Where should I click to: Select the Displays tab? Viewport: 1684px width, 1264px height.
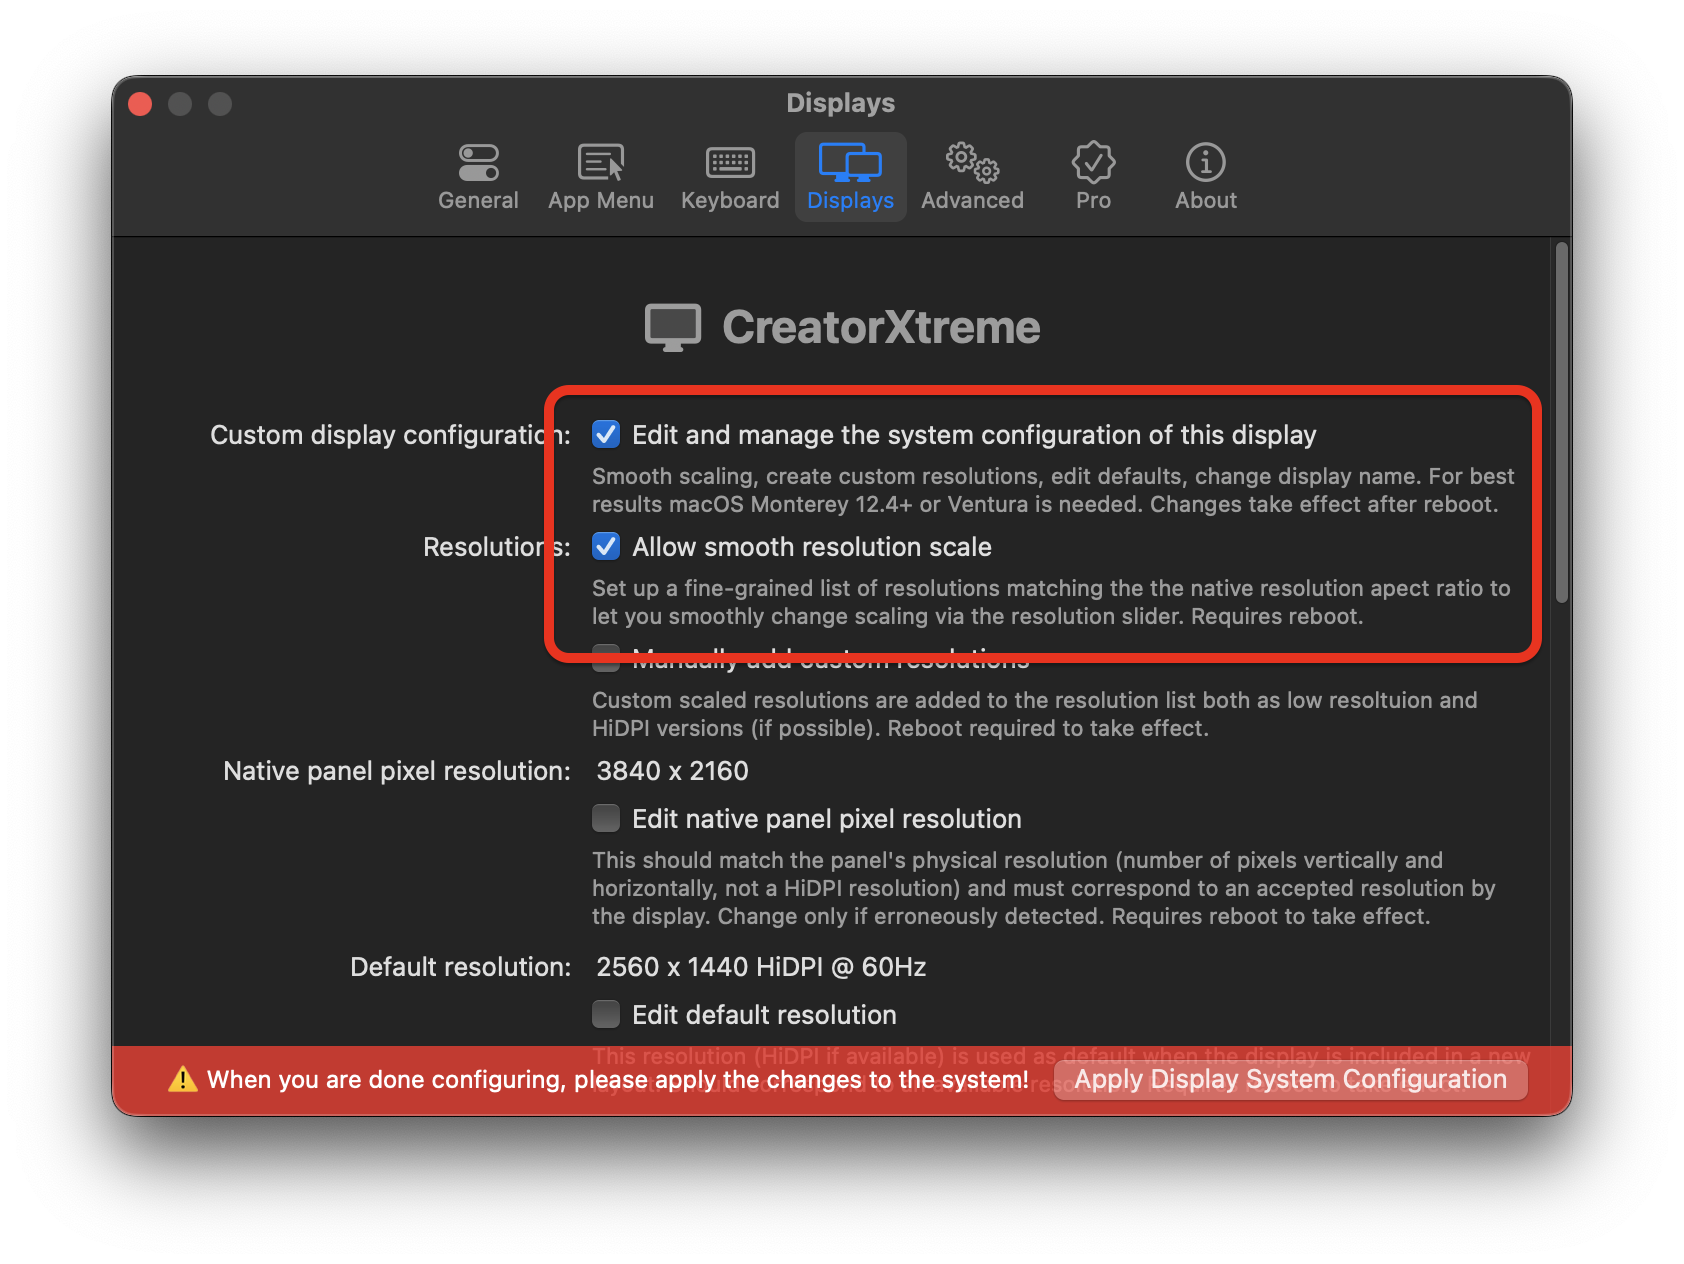point(850,177)
